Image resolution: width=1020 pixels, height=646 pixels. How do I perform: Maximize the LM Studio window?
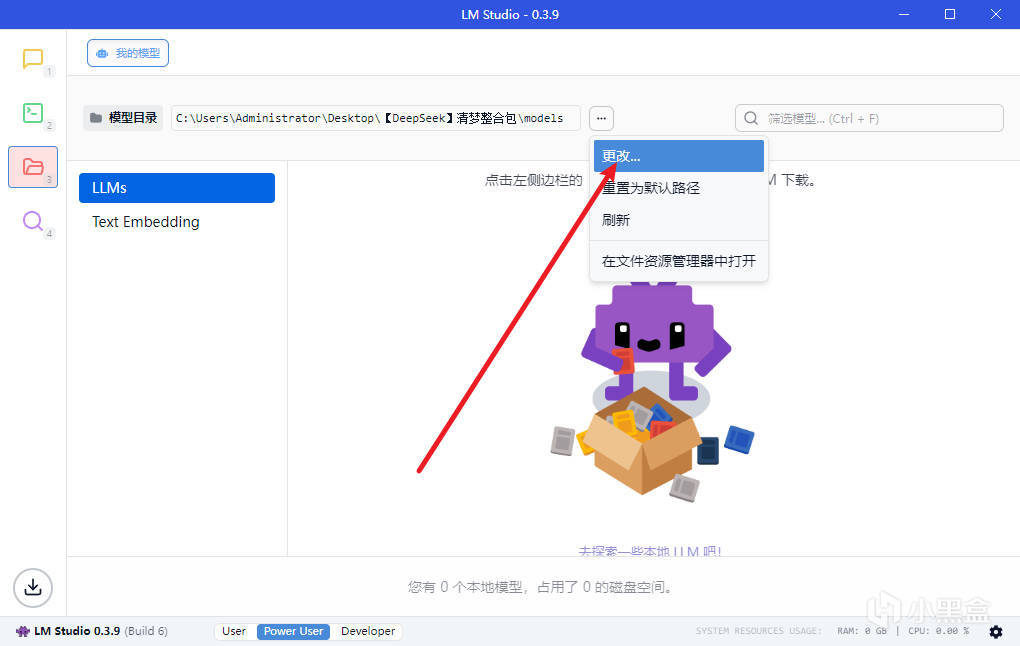[950, 14]
